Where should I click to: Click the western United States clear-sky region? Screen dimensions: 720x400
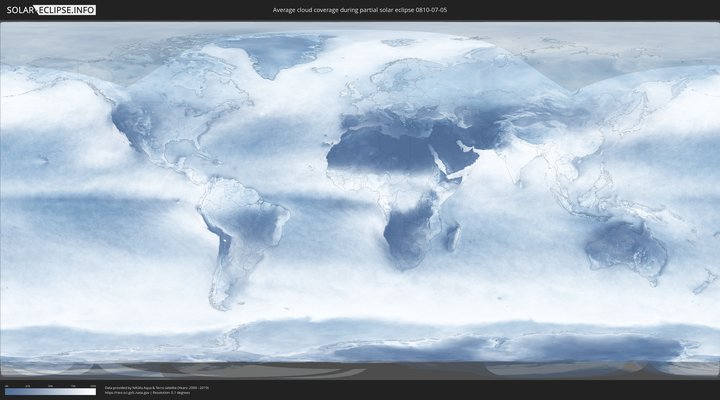pos(130,125)
